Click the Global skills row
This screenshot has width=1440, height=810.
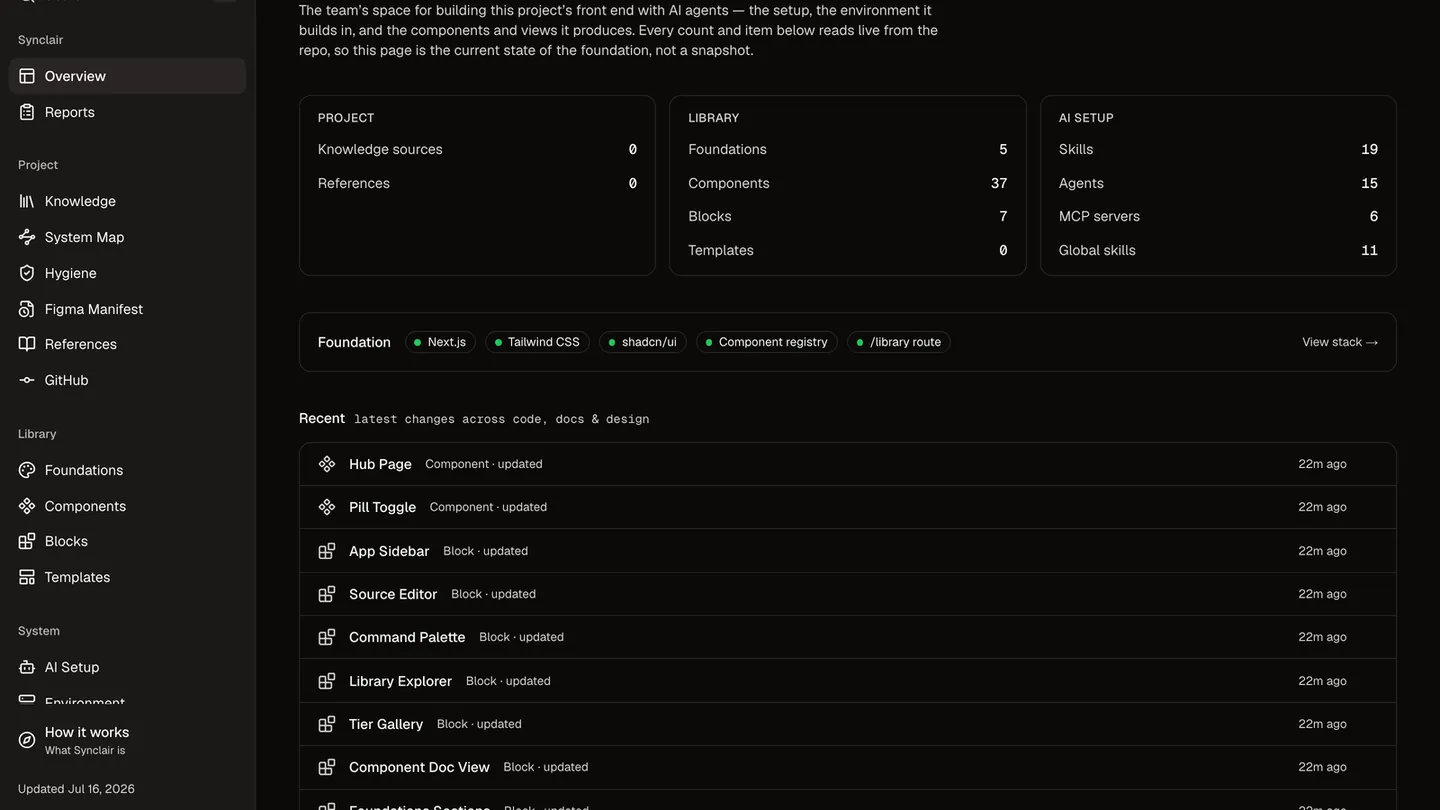[1218, 250]
